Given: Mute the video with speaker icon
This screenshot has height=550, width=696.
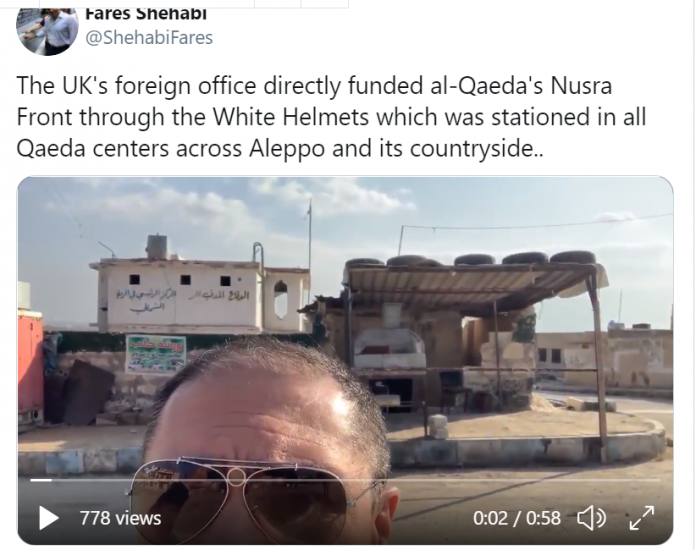Looking at the screenshot, I should click(591, 518).
